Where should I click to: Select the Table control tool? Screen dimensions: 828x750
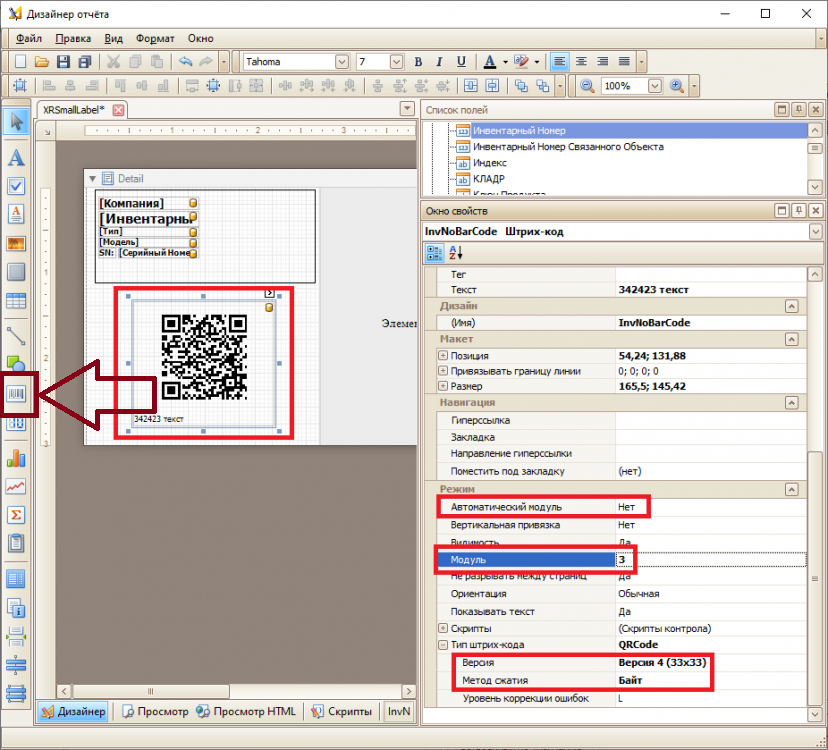(16, 301)
